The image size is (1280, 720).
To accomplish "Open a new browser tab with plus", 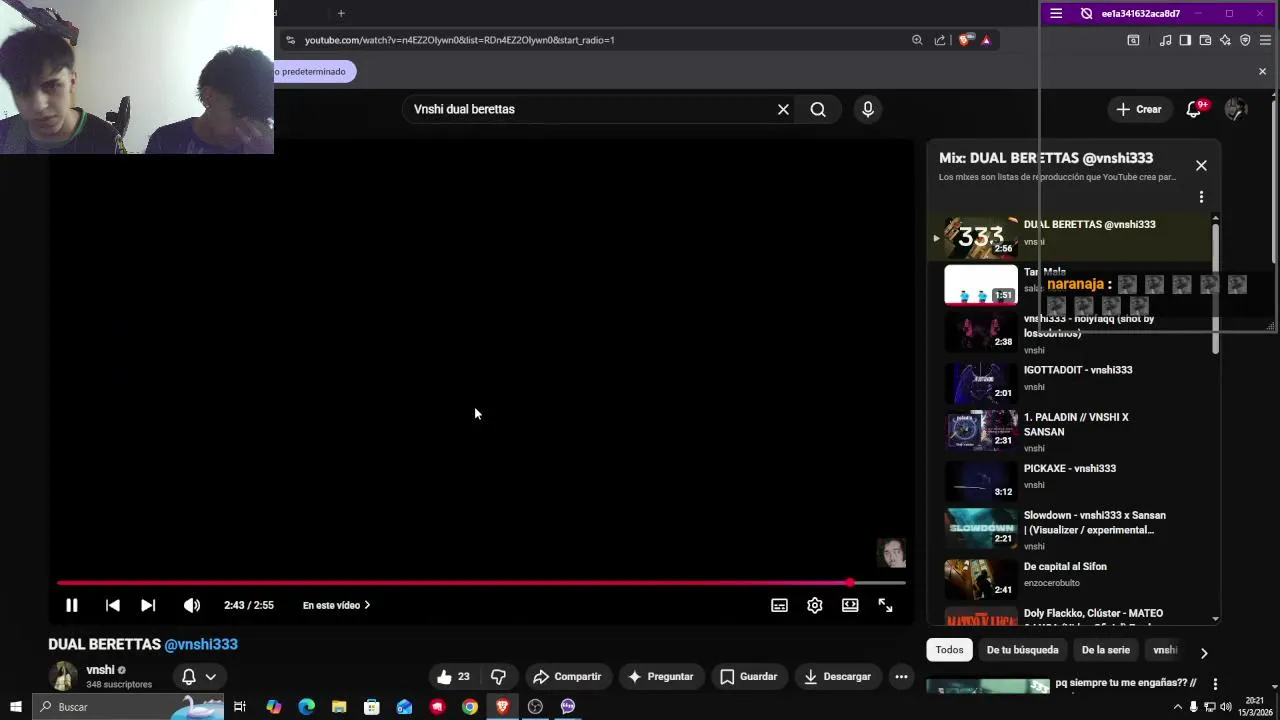I will click(341, 13).
